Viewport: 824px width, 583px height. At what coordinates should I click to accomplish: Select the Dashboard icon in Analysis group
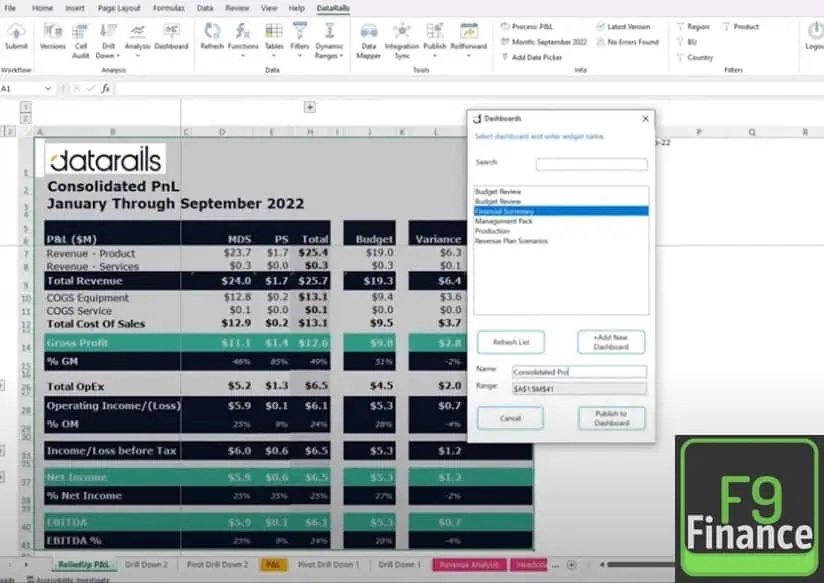170,31
